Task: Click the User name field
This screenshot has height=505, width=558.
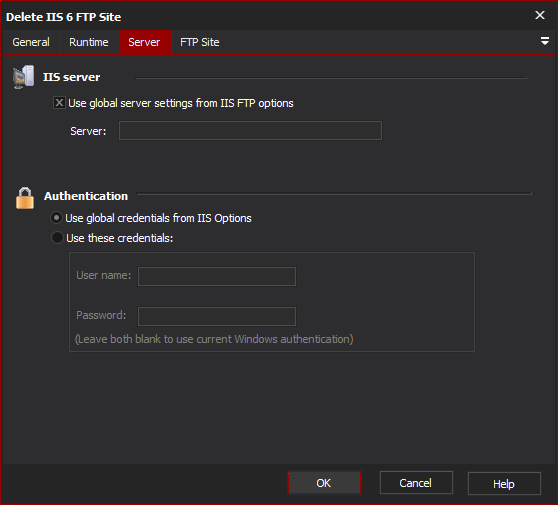Action: point(217,276)
